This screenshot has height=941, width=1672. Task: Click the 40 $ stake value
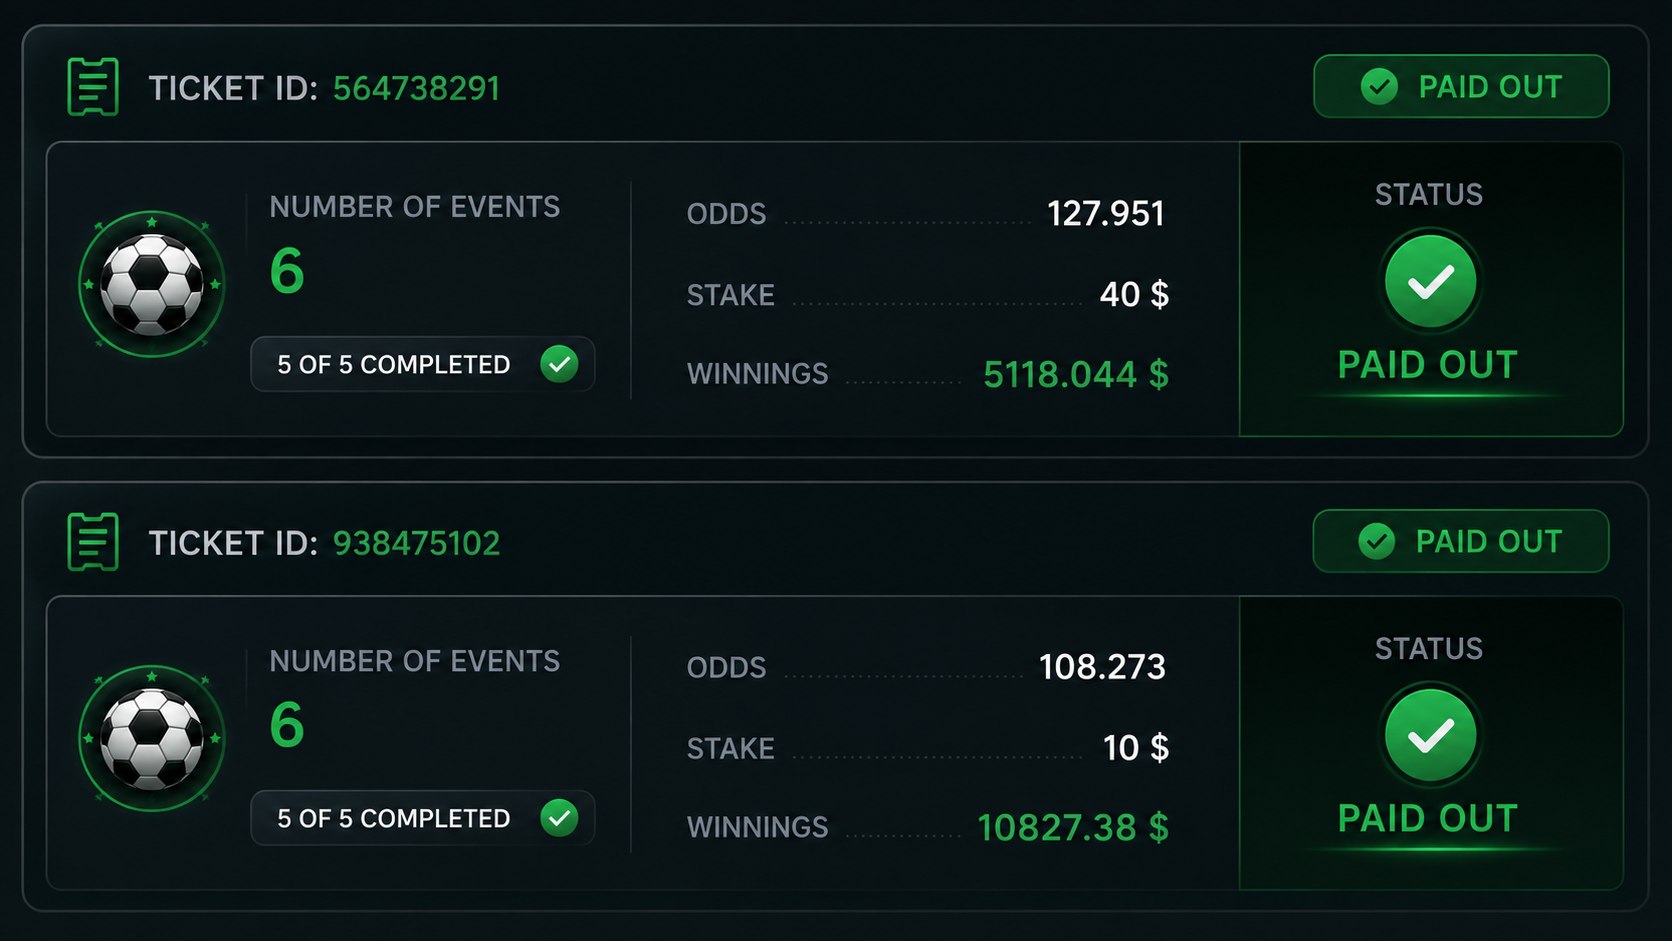click(x=1134, y=294)
